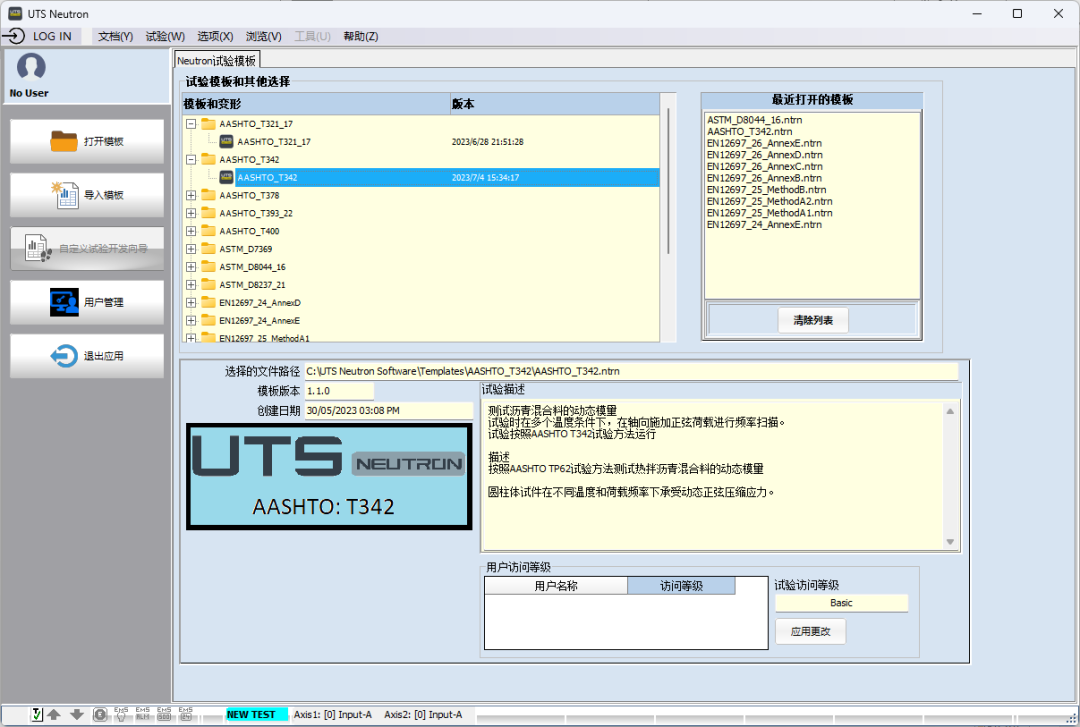
Task: Click the 退出应用 button
Action: 87,356
